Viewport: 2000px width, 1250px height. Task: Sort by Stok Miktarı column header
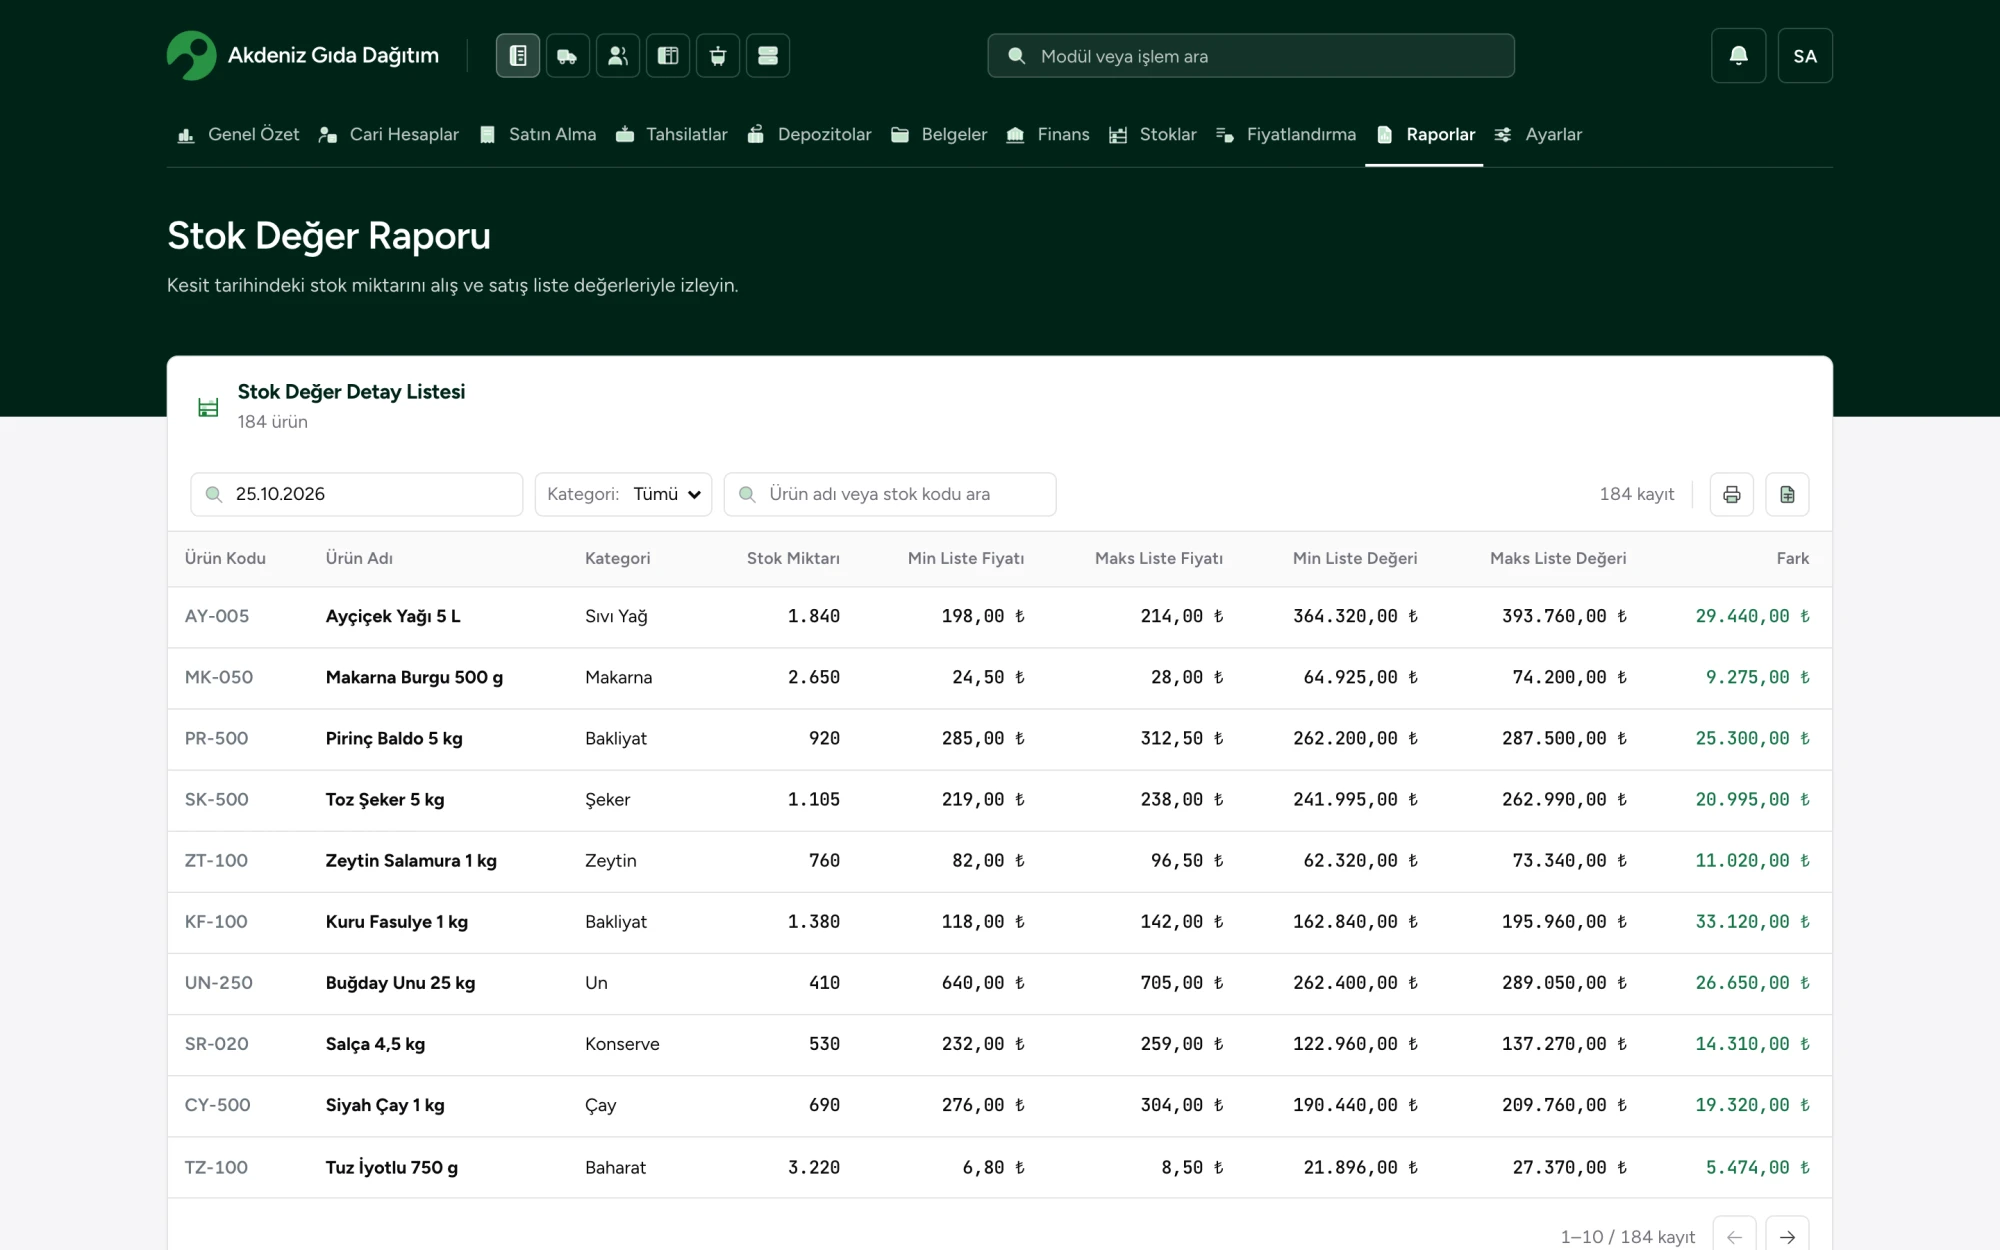coord(793,558)
